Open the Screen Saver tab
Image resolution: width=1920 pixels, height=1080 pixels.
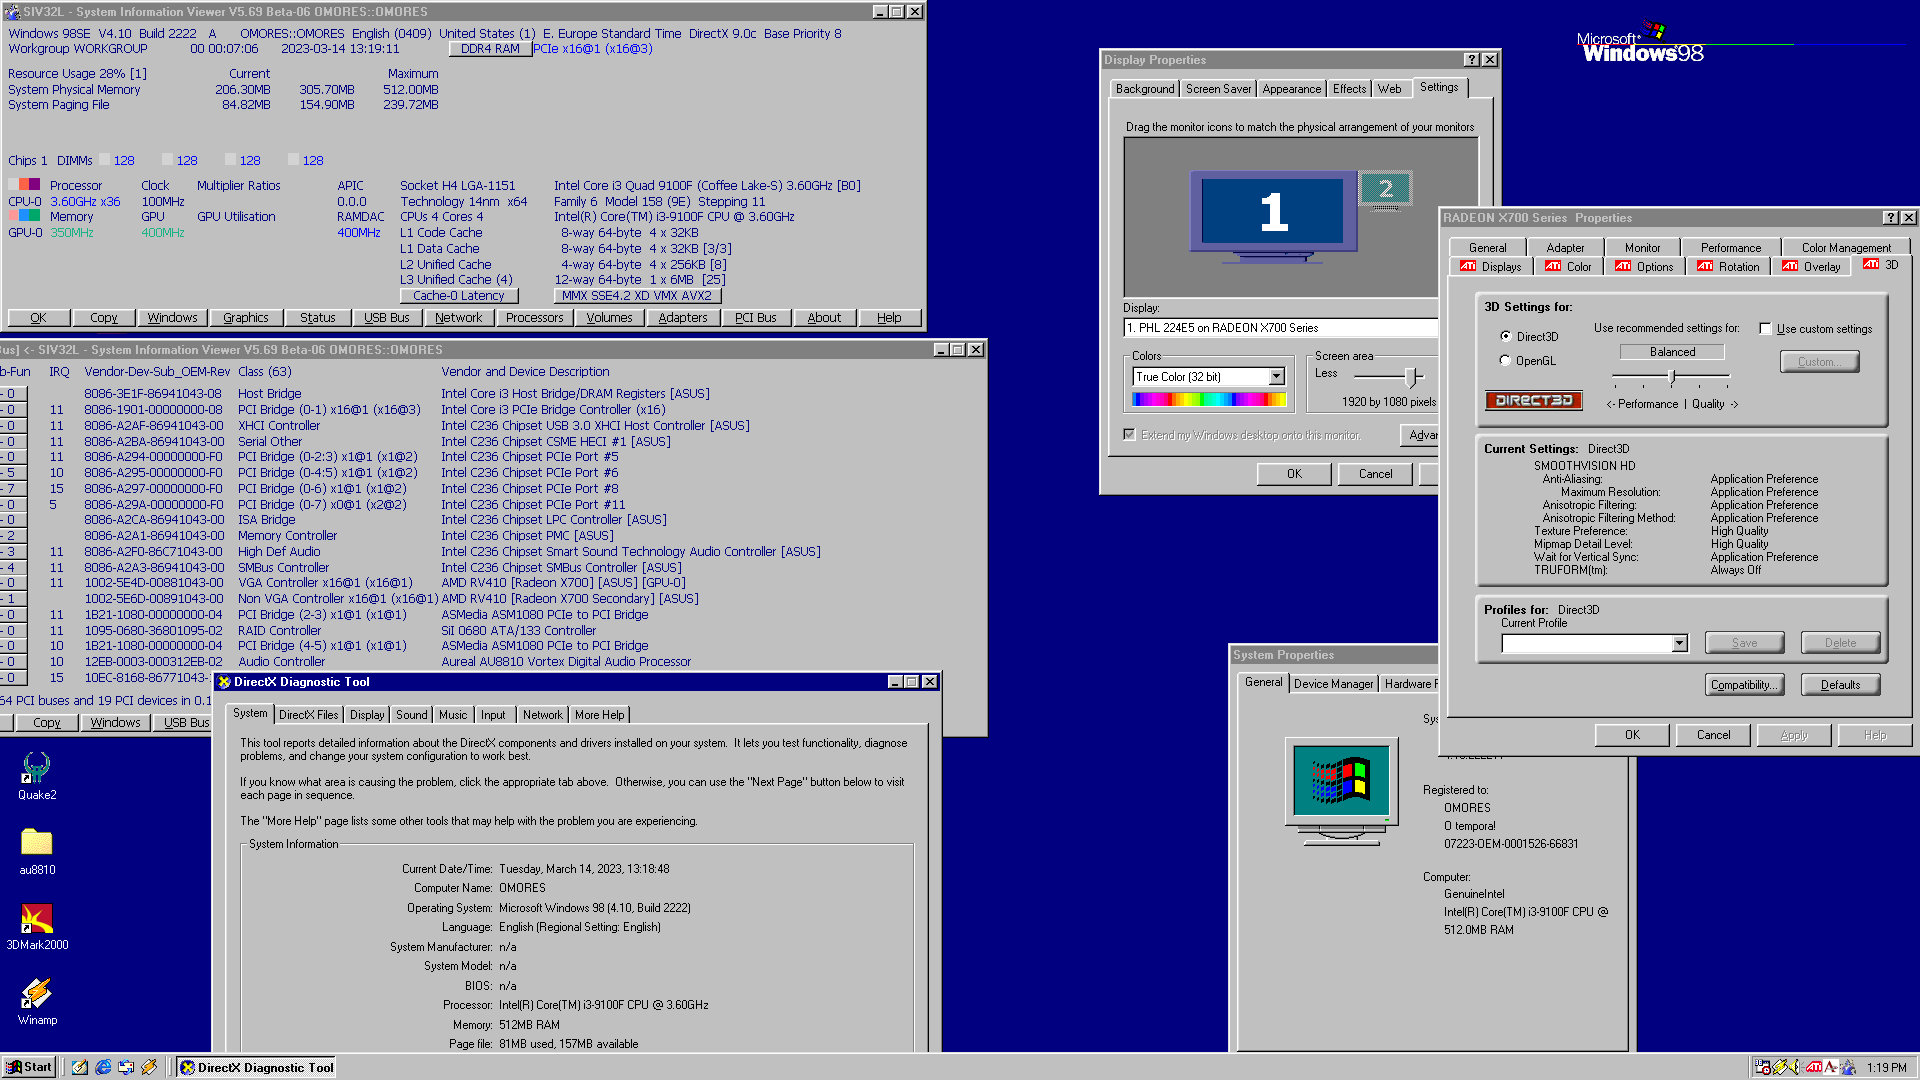point(1218,89)
